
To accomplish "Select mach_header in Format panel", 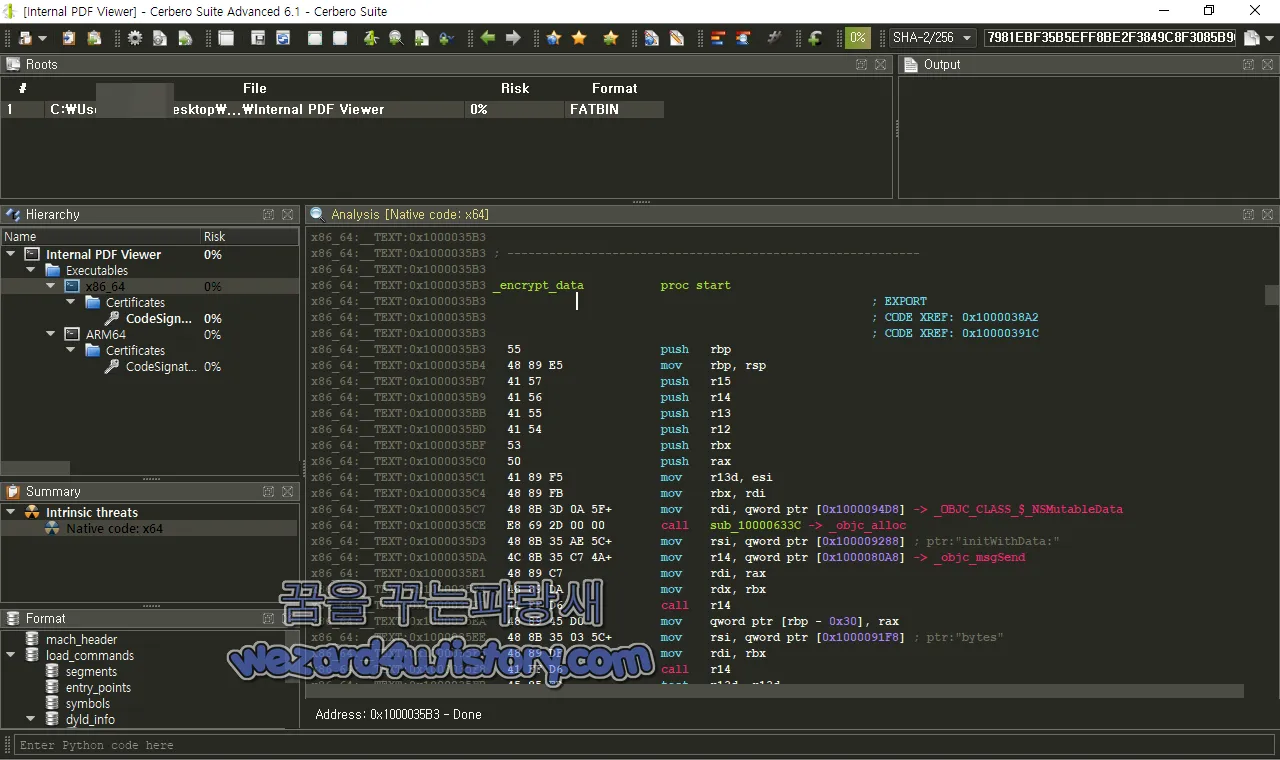I will pyautogui.click(x=81, y=640).
